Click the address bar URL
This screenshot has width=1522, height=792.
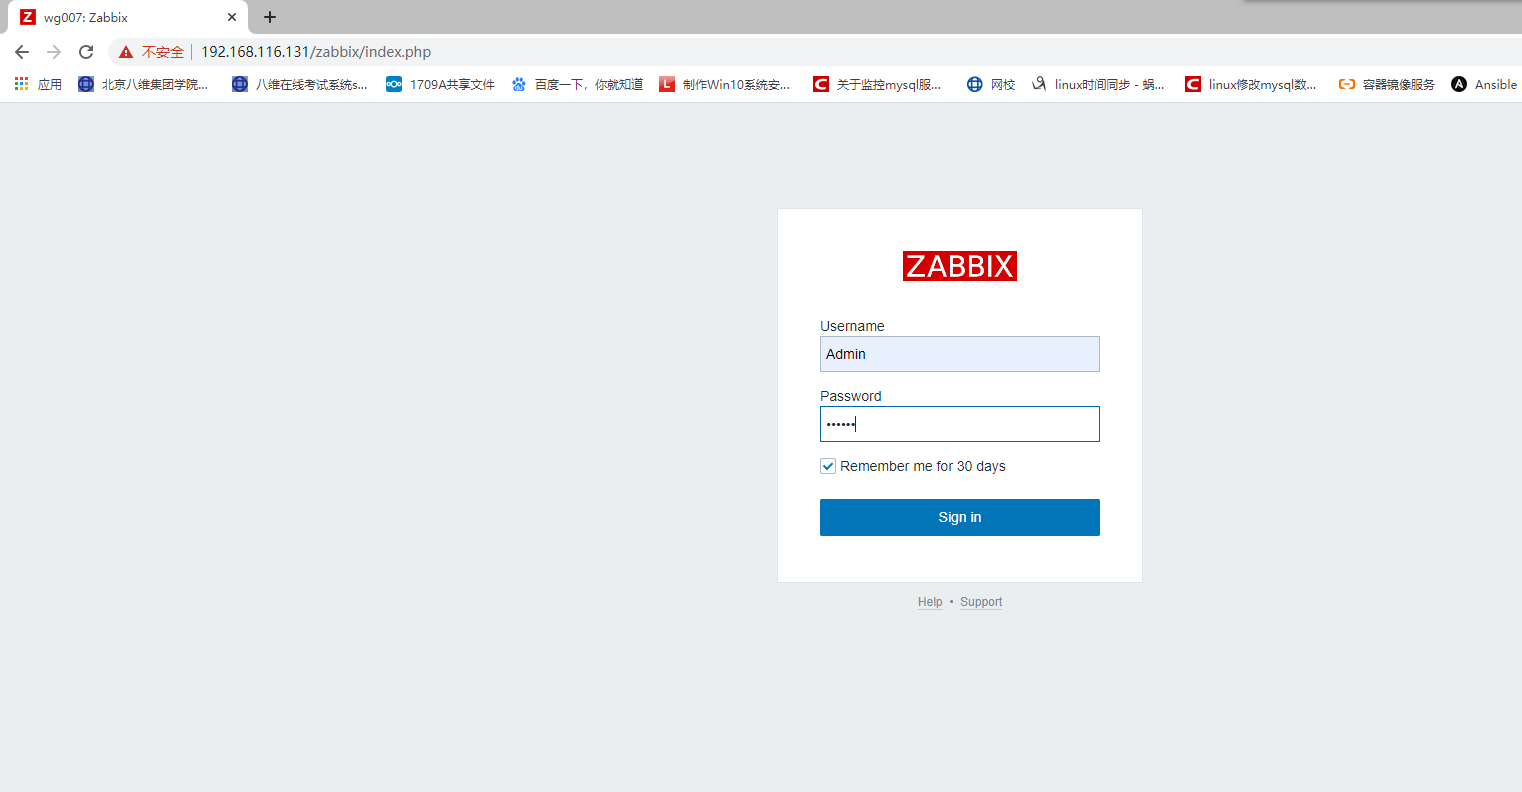(x=316, y=52)
